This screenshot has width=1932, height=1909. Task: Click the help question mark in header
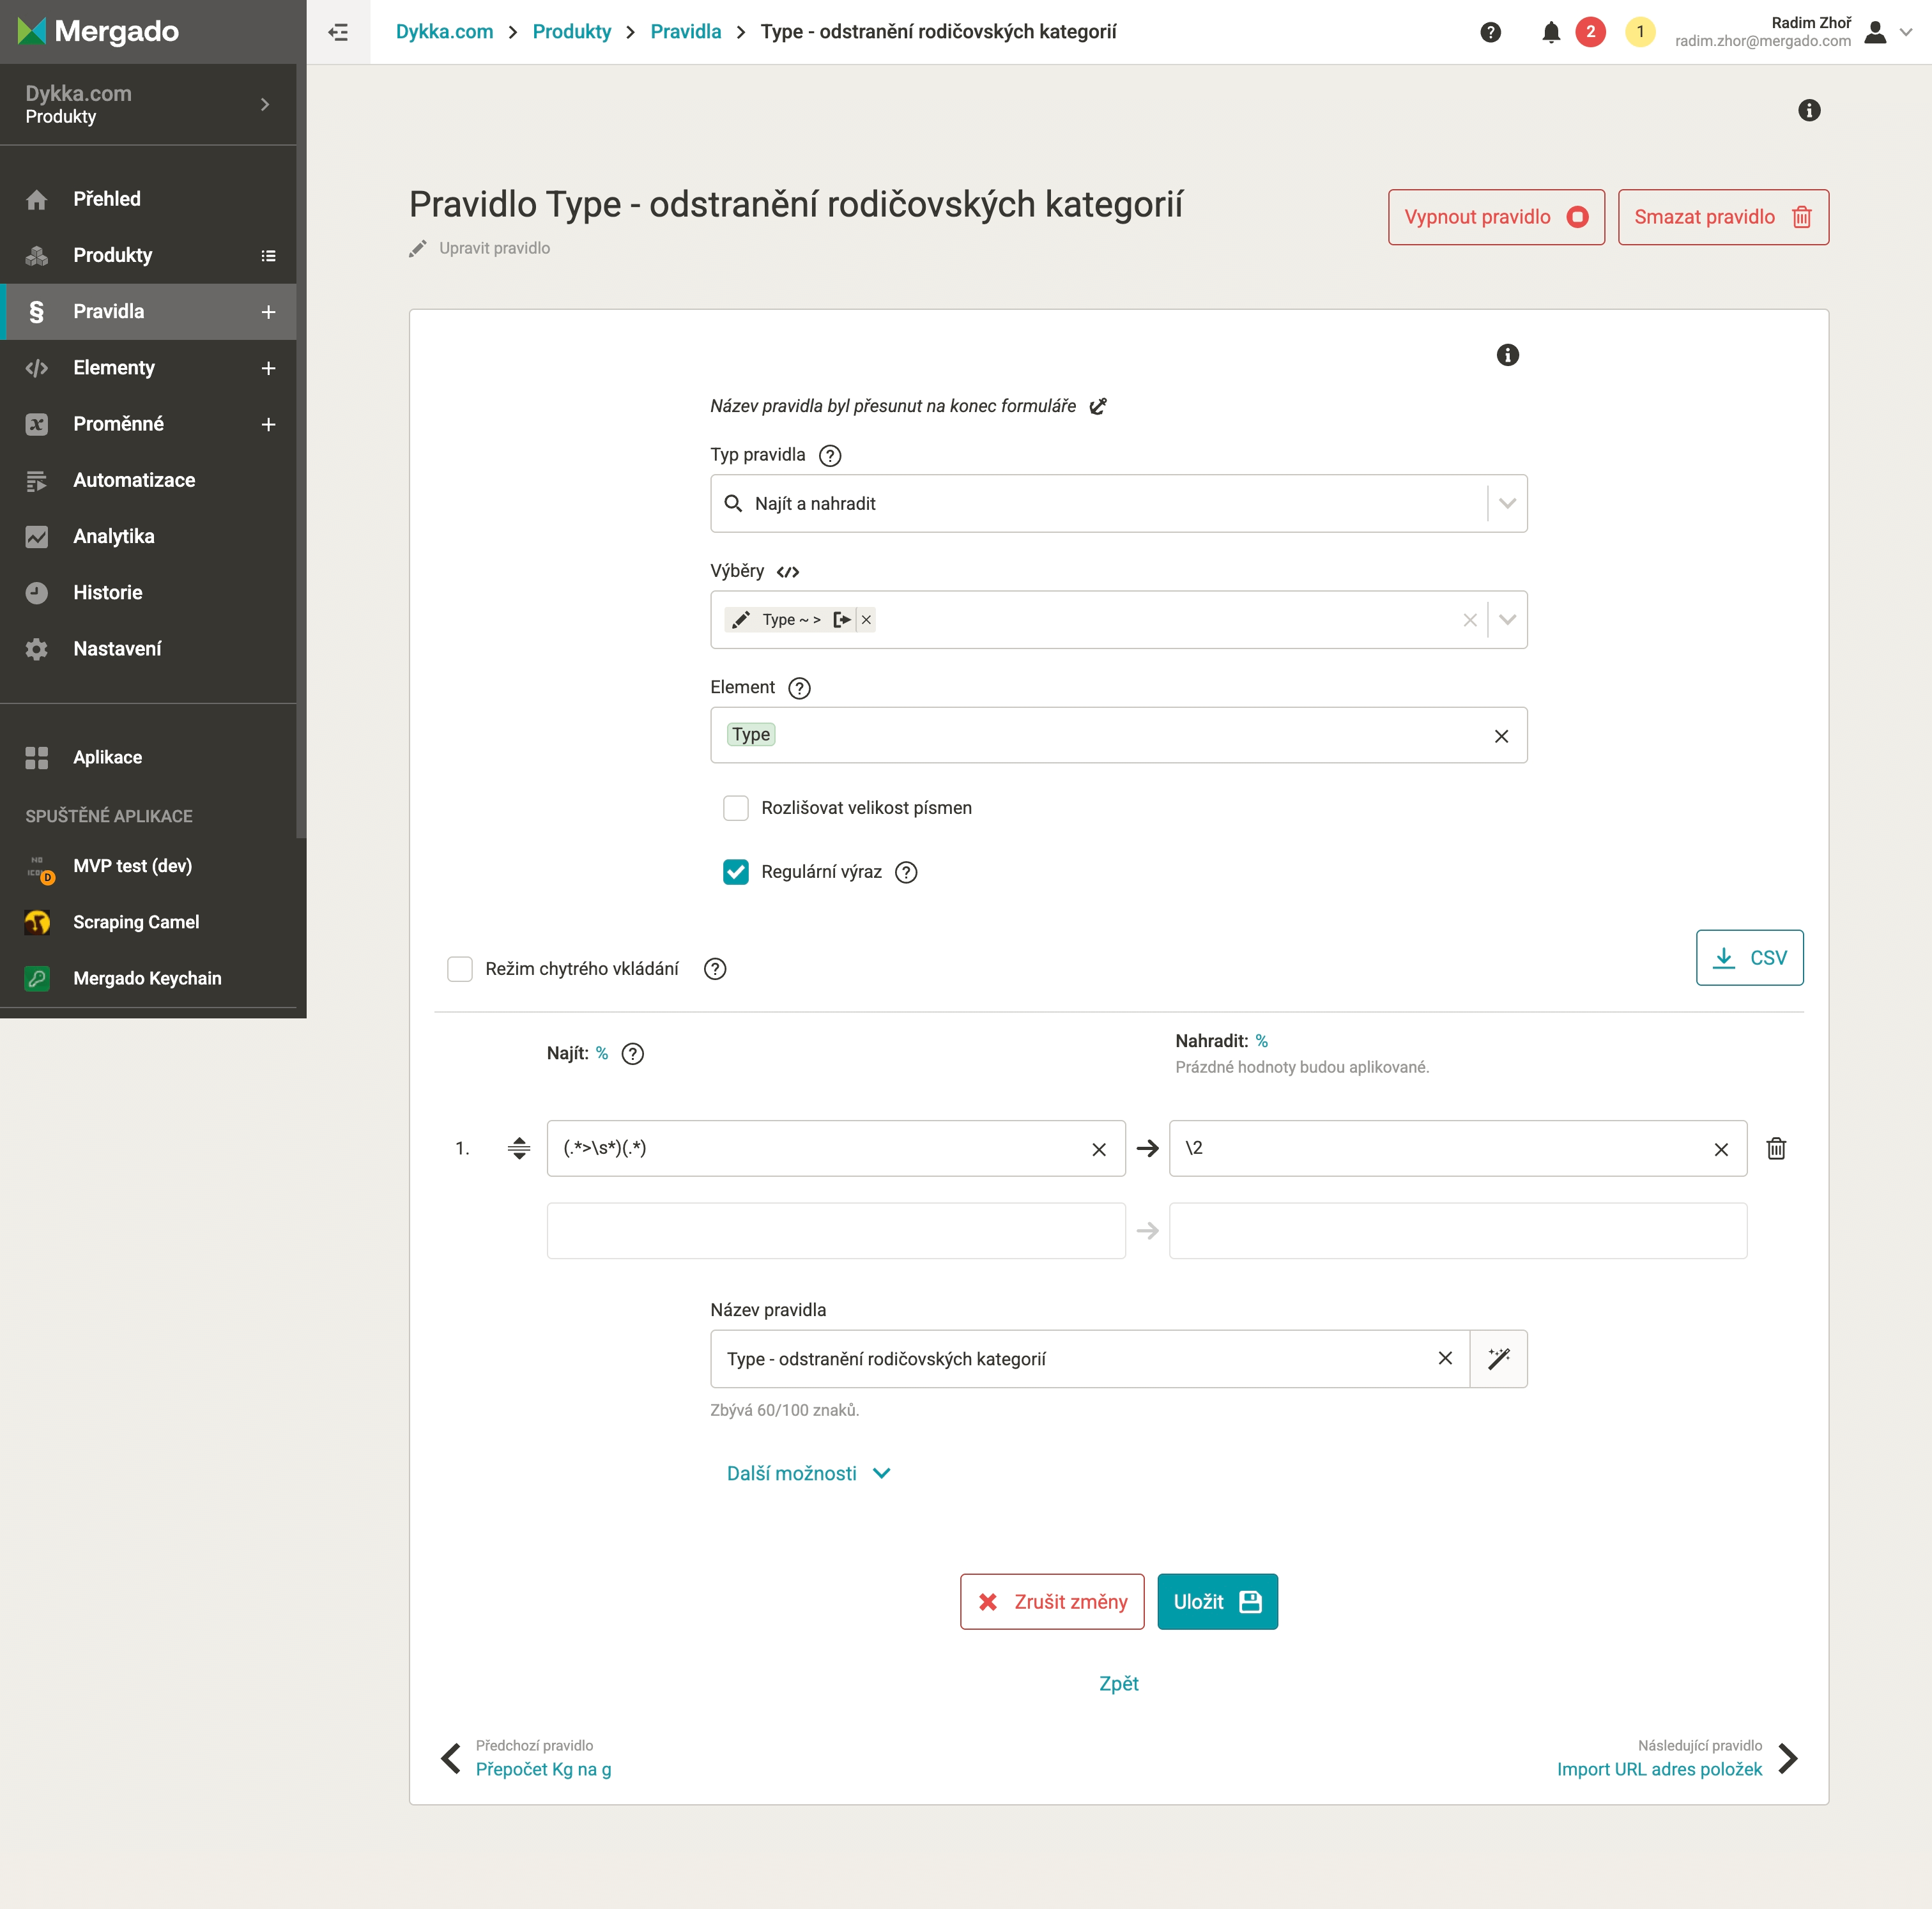point(1490,32)
